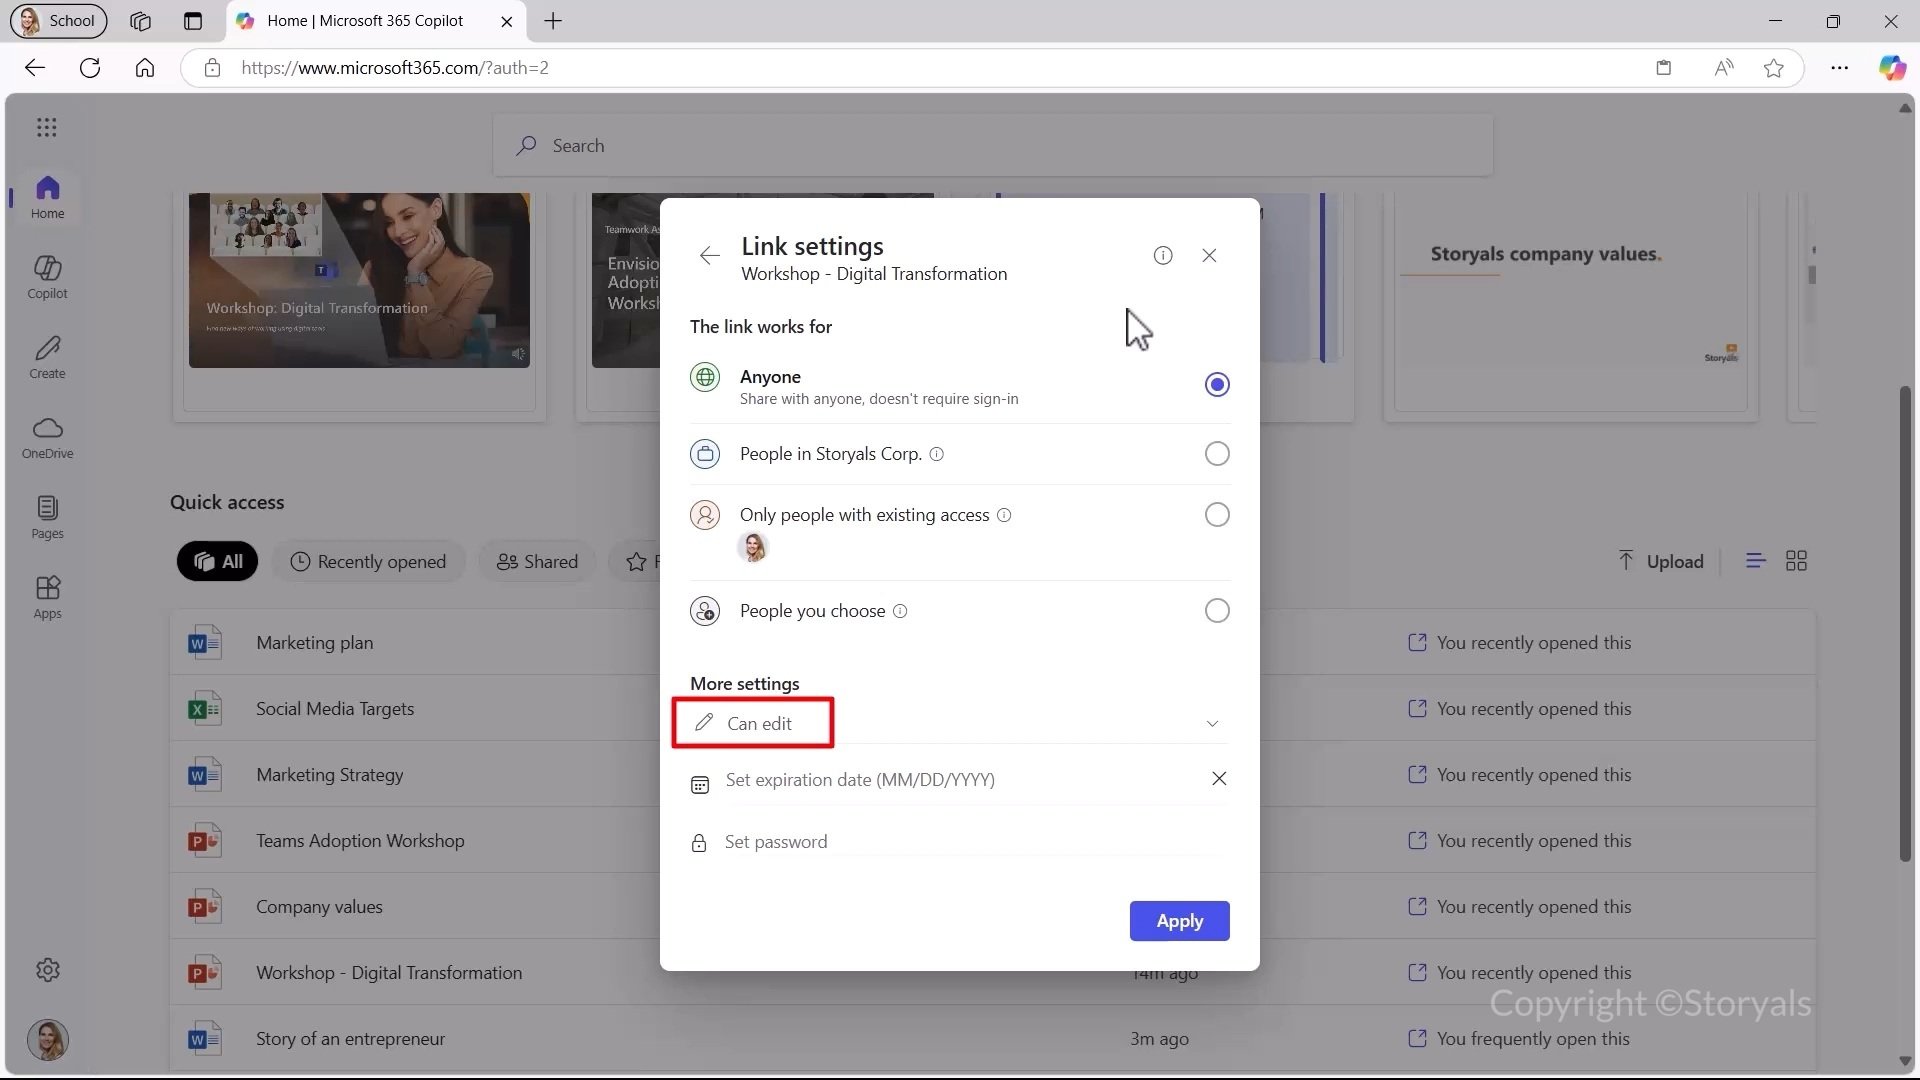Open browser Settings and more menu

click(x=1840, y=68)
